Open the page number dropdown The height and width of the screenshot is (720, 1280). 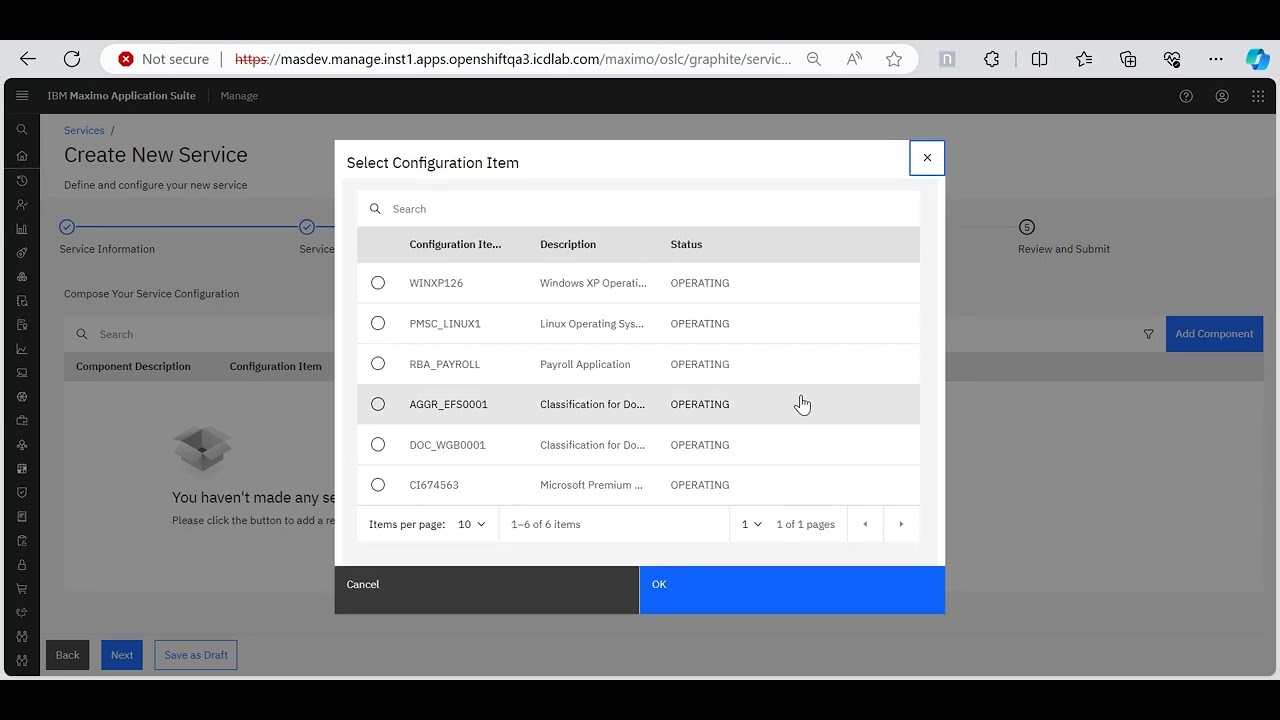click(x=751, y=524)
